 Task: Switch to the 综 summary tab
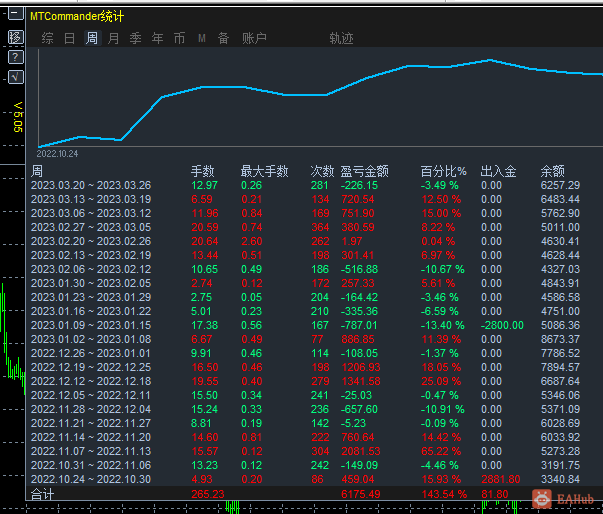[47, 38]
